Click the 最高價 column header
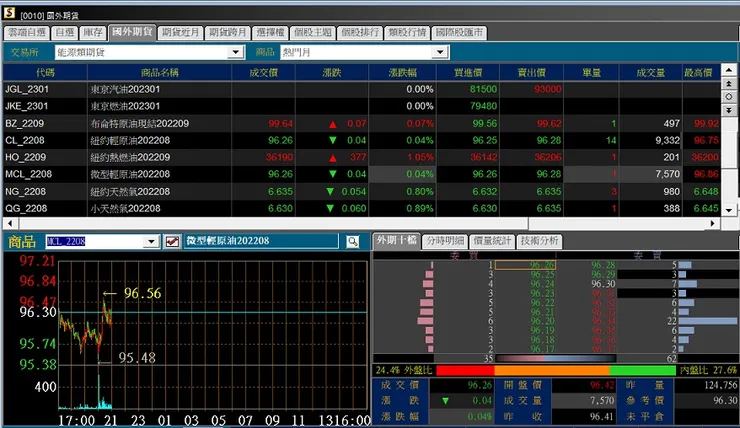The width and height of the screenshot is (740, 428). (x=701, y=72)
